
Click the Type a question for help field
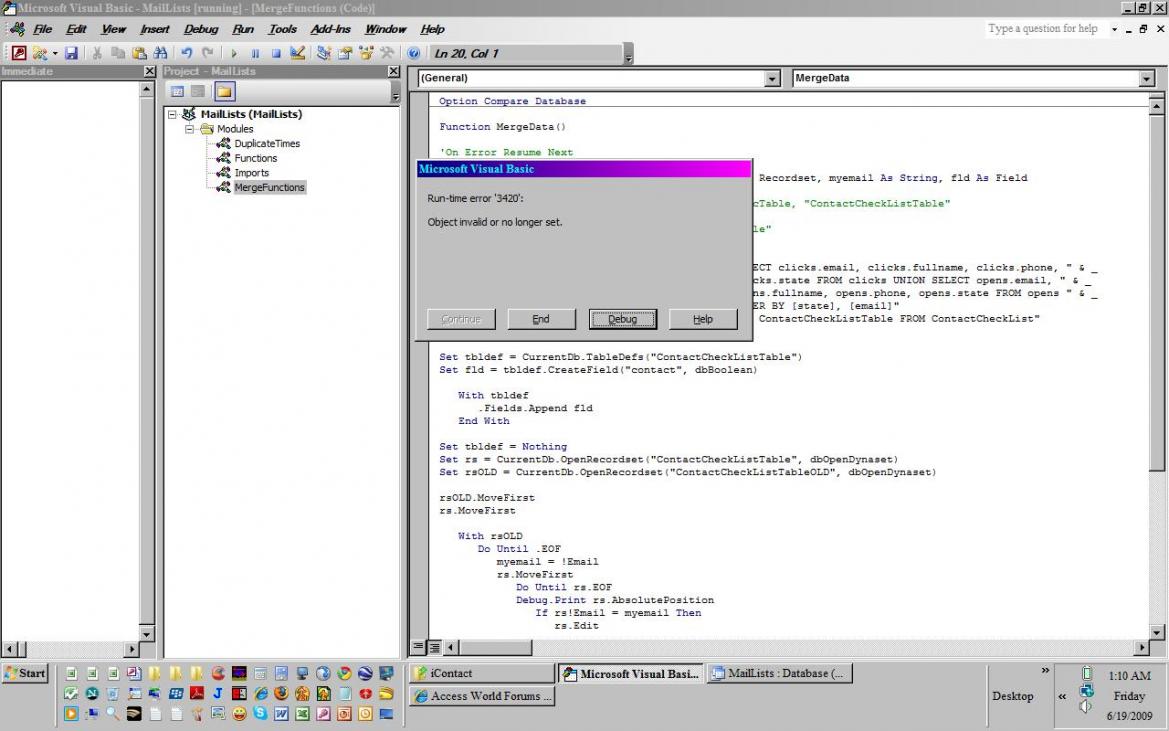click(x=1046, y=28)
